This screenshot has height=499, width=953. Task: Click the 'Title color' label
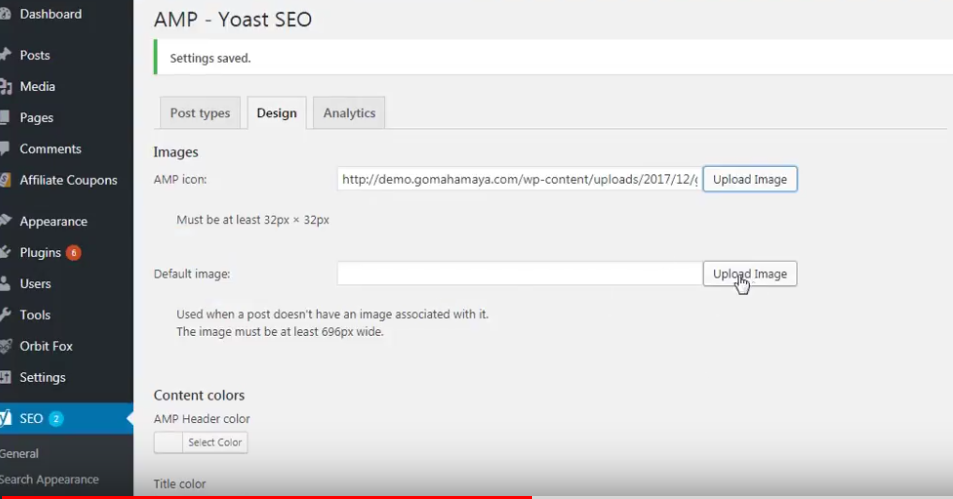pyautogui.click(x=179, y=484)
